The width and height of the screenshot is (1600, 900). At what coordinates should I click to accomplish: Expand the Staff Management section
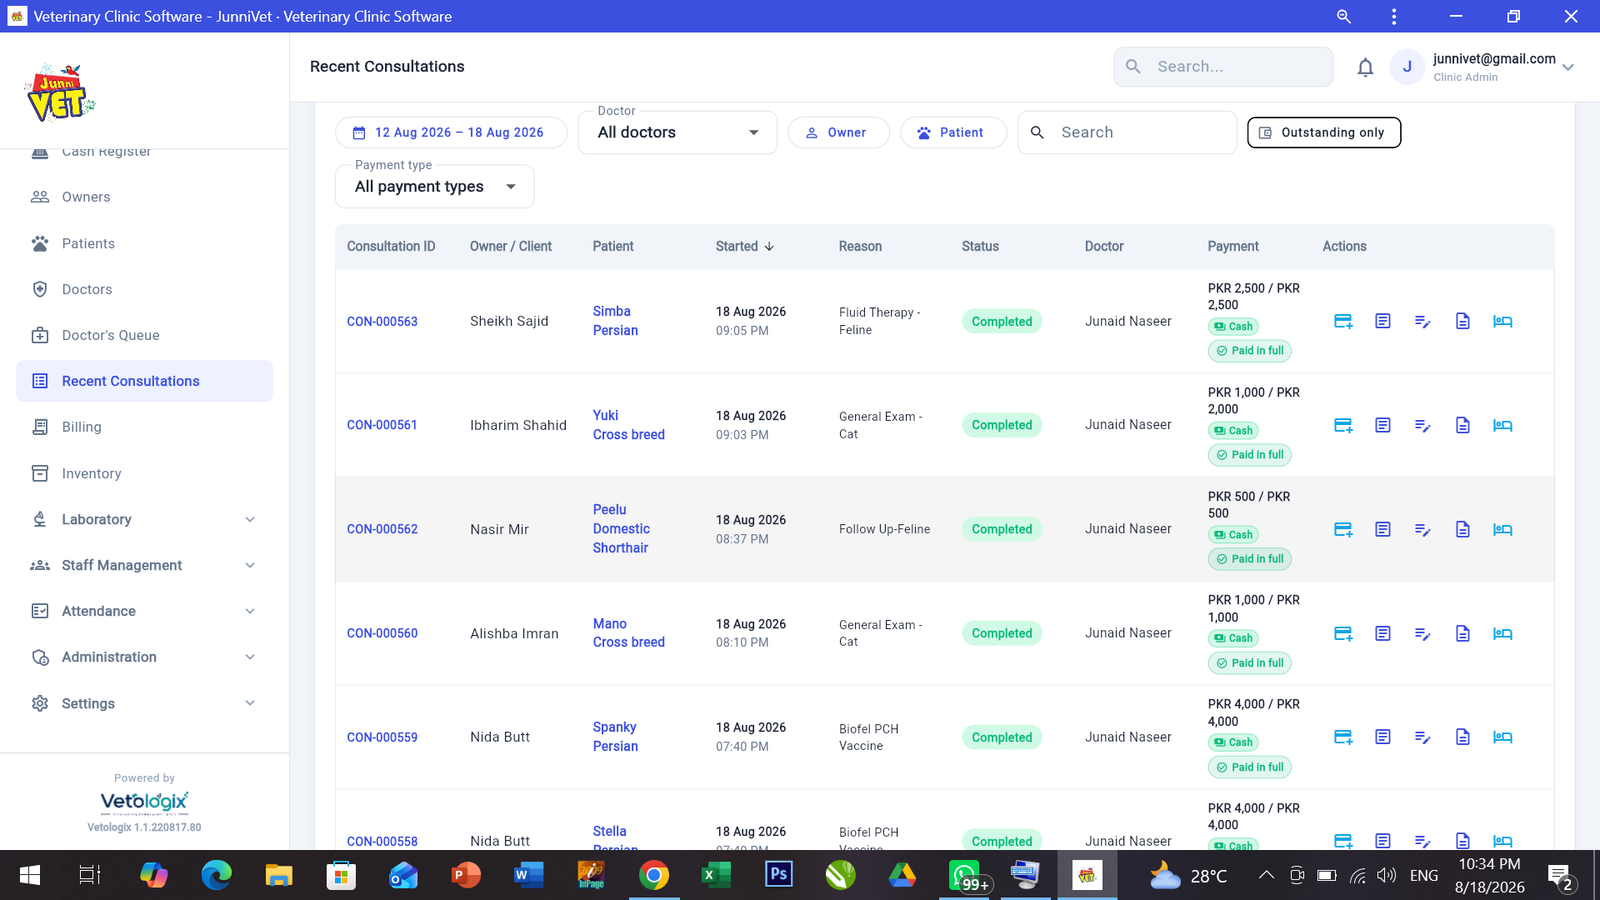pyautogui.click(x=144, y=565)
